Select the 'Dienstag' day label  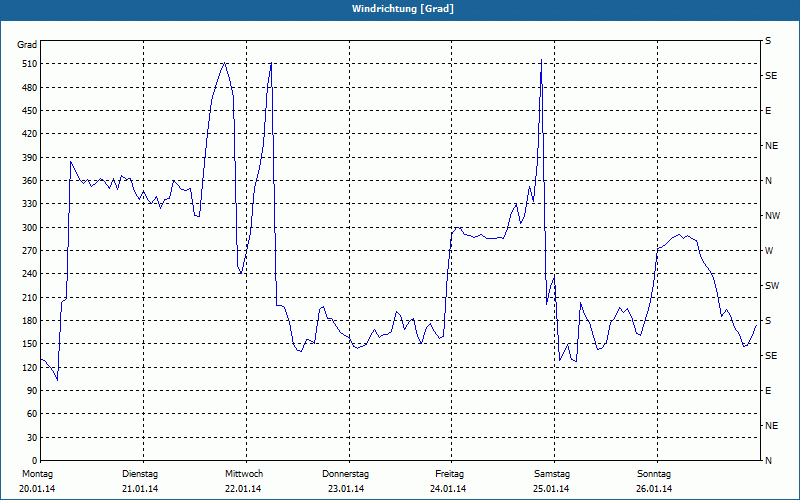tap(140, 474)
